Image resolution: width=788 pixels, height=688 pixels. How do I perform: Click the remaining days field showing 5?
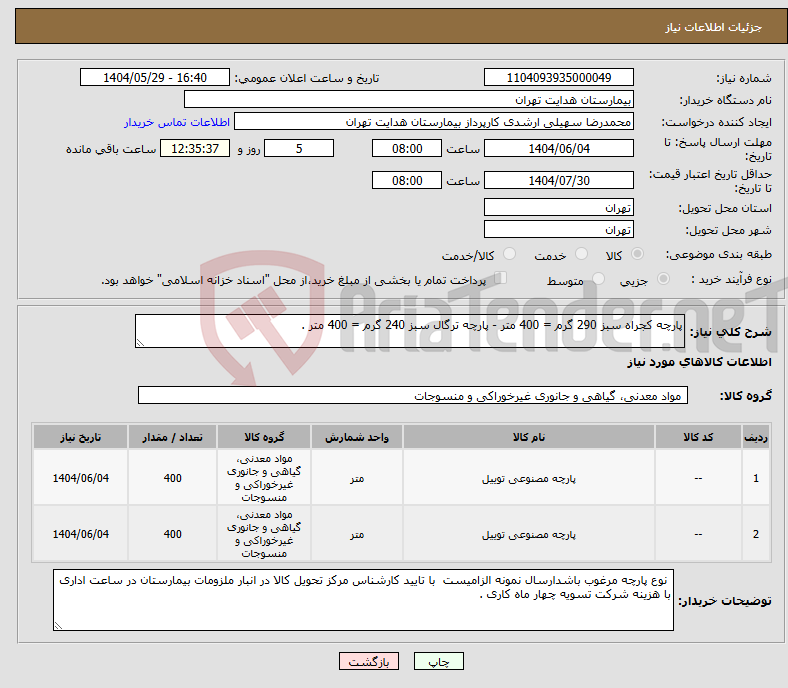click(x=299, y=148)
